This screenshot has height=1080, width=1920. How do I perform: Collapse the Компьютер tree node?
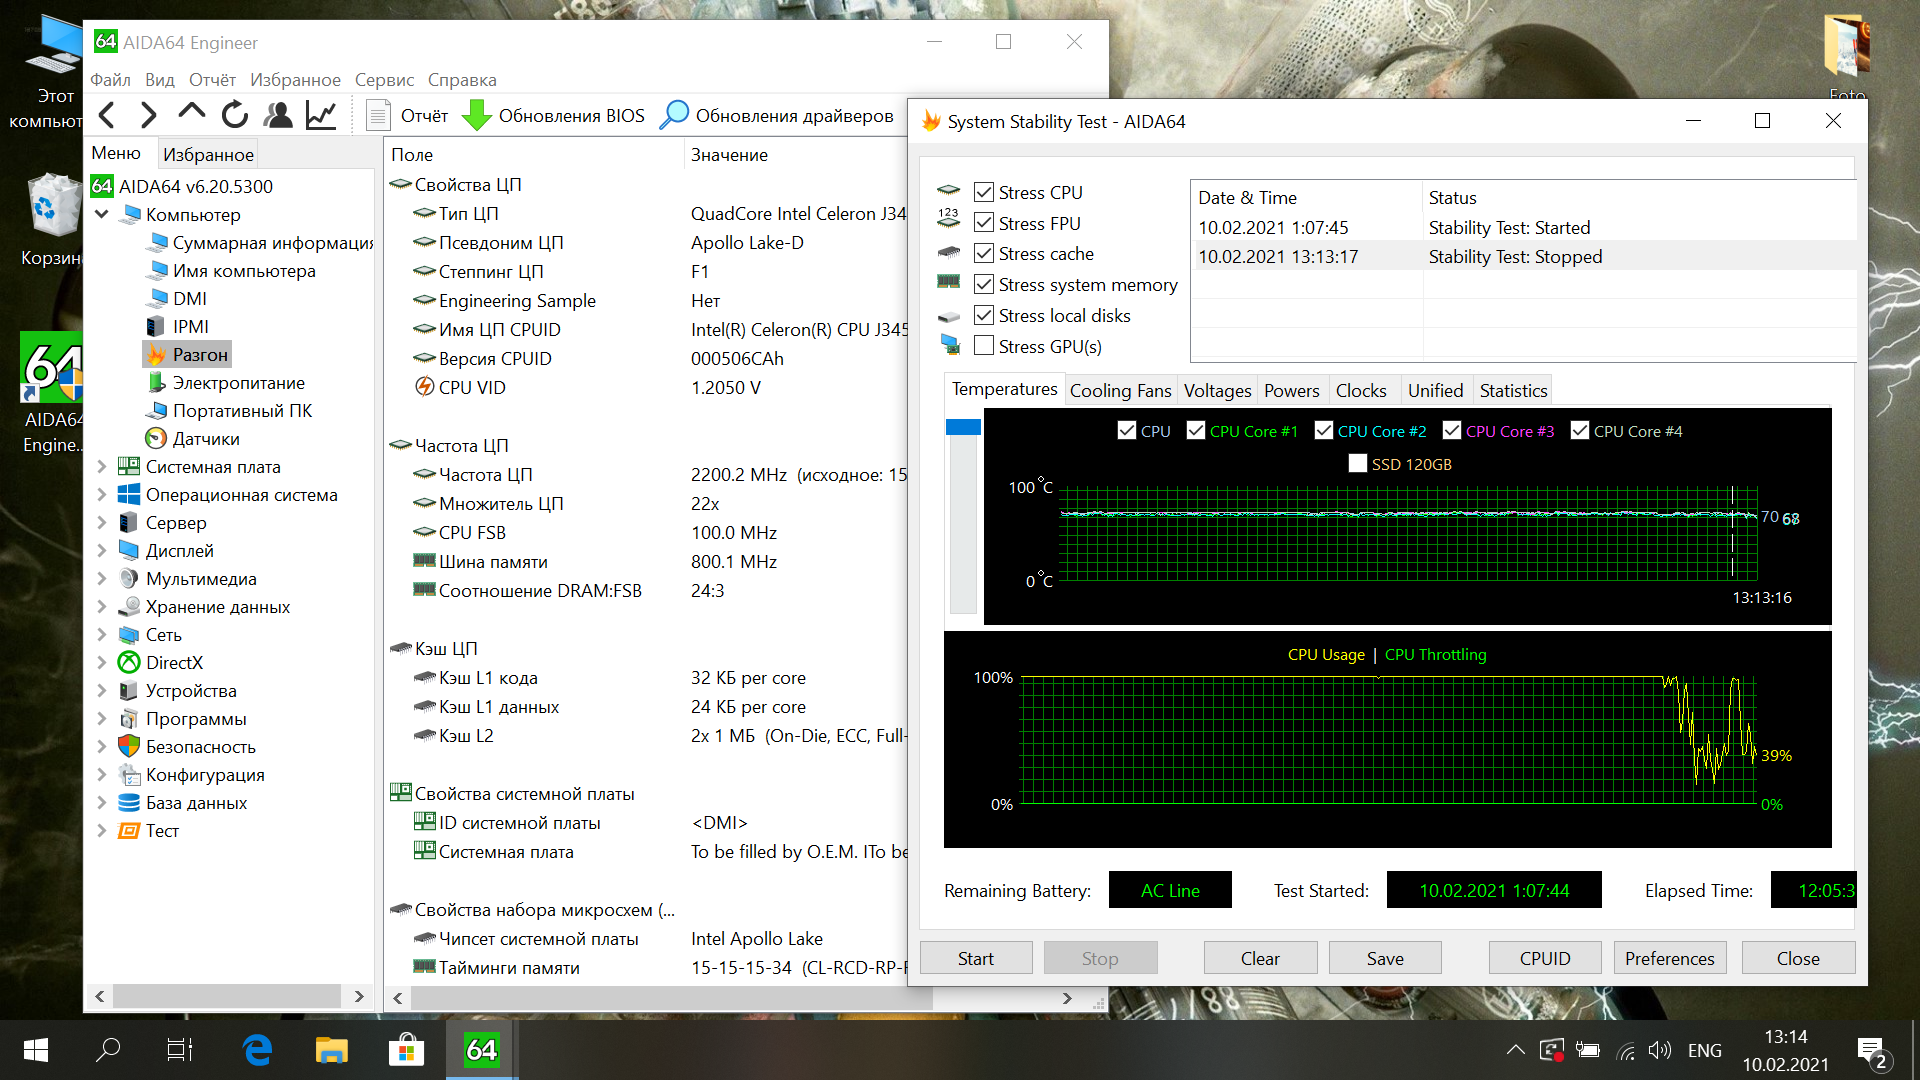[x=101, y=215]
